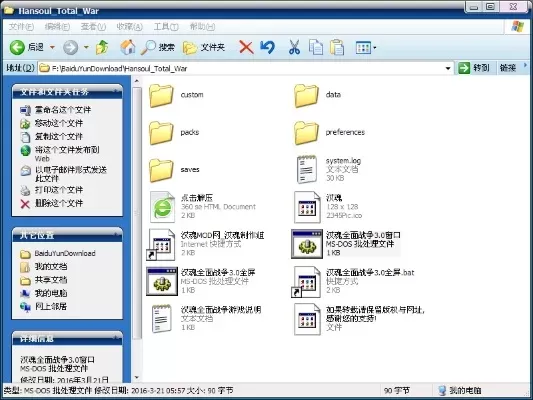The image size is (533, 400).
Task: Open the Forward button history dropdown
Action: 86,48
